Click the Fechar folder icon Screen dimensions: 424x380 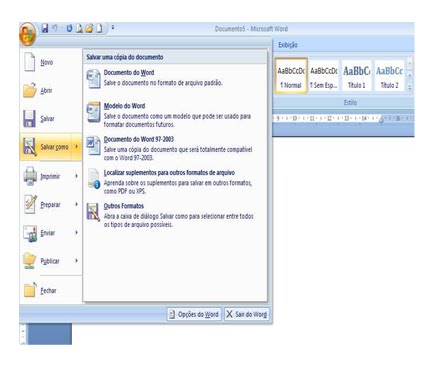(30, 289)
